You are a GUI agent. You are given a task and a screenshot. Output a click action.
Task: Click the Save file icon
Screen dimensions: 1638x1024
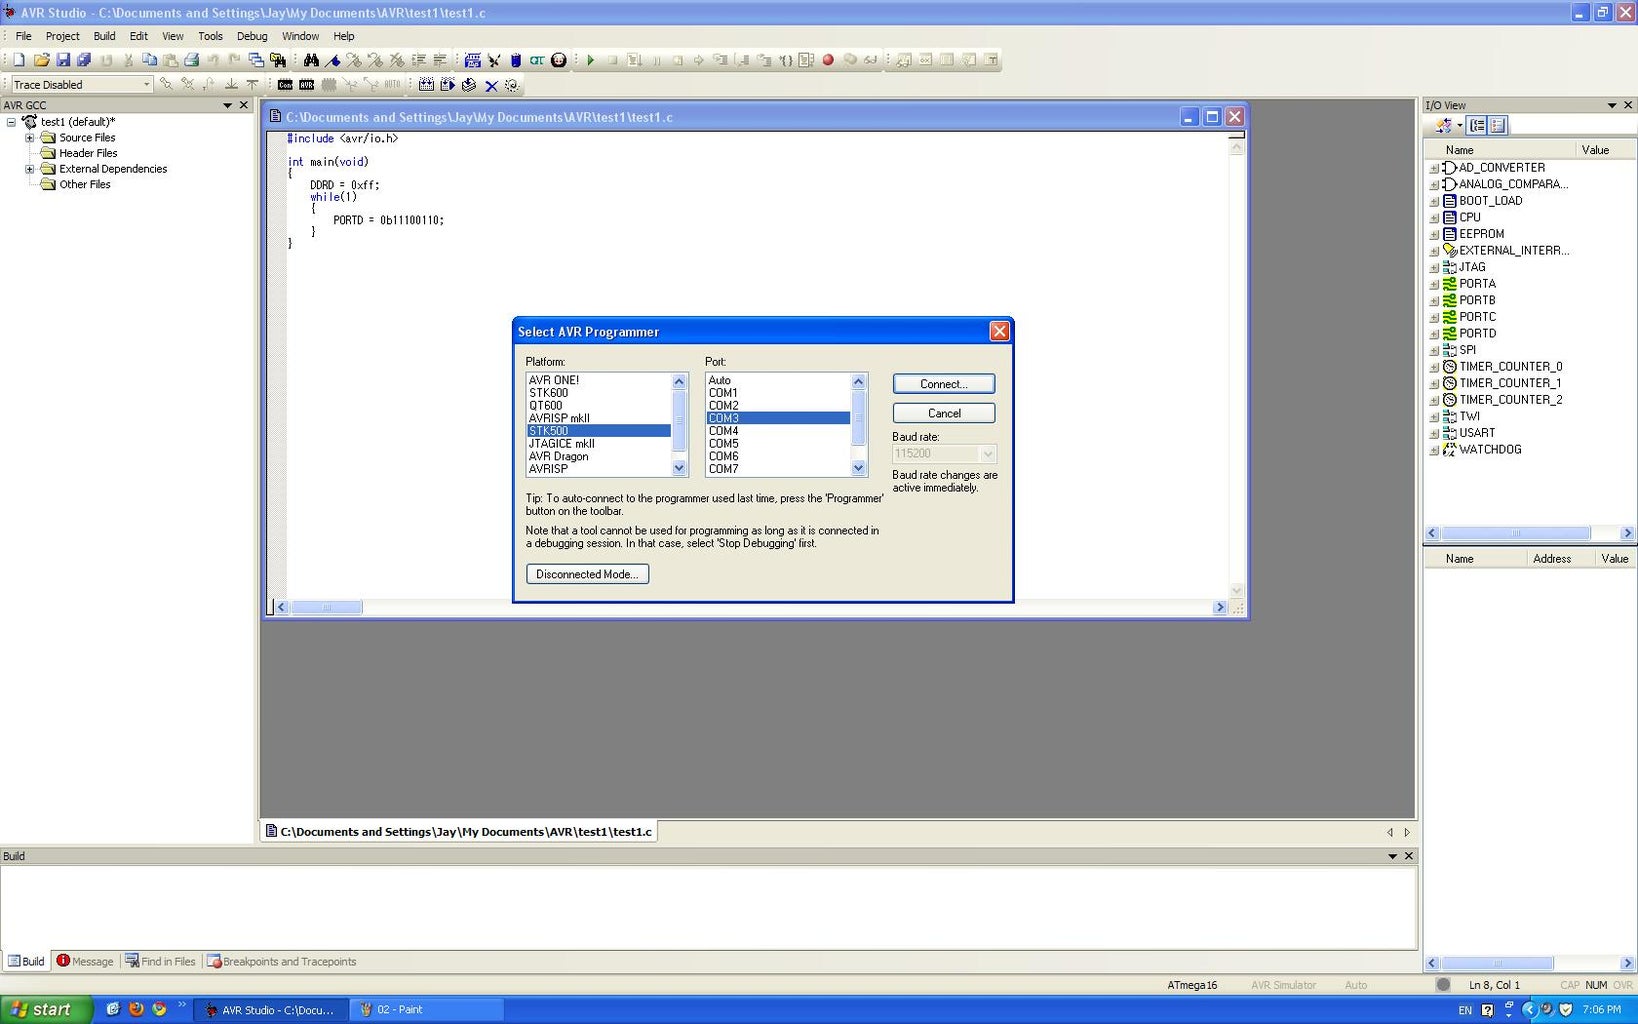pyautogui.click(x=65, y=60)
